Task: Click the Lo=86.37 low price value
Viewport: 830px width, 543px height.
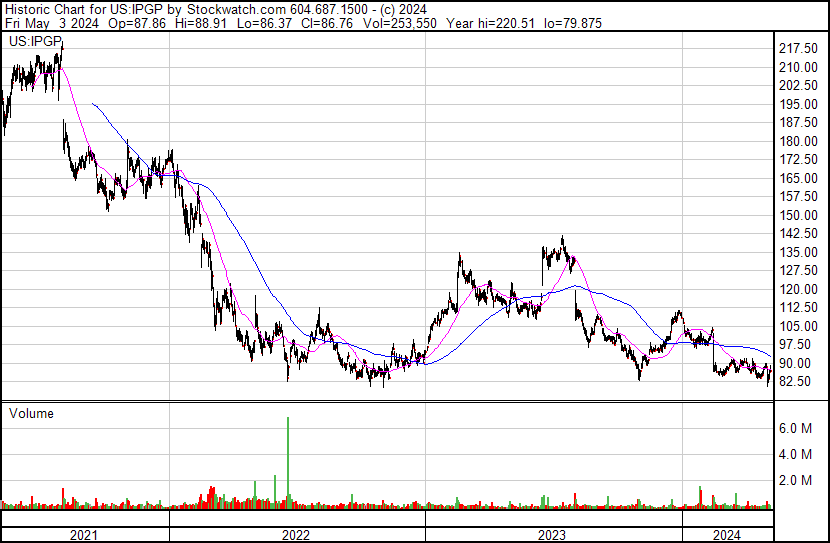Action: tap(264, 23)
